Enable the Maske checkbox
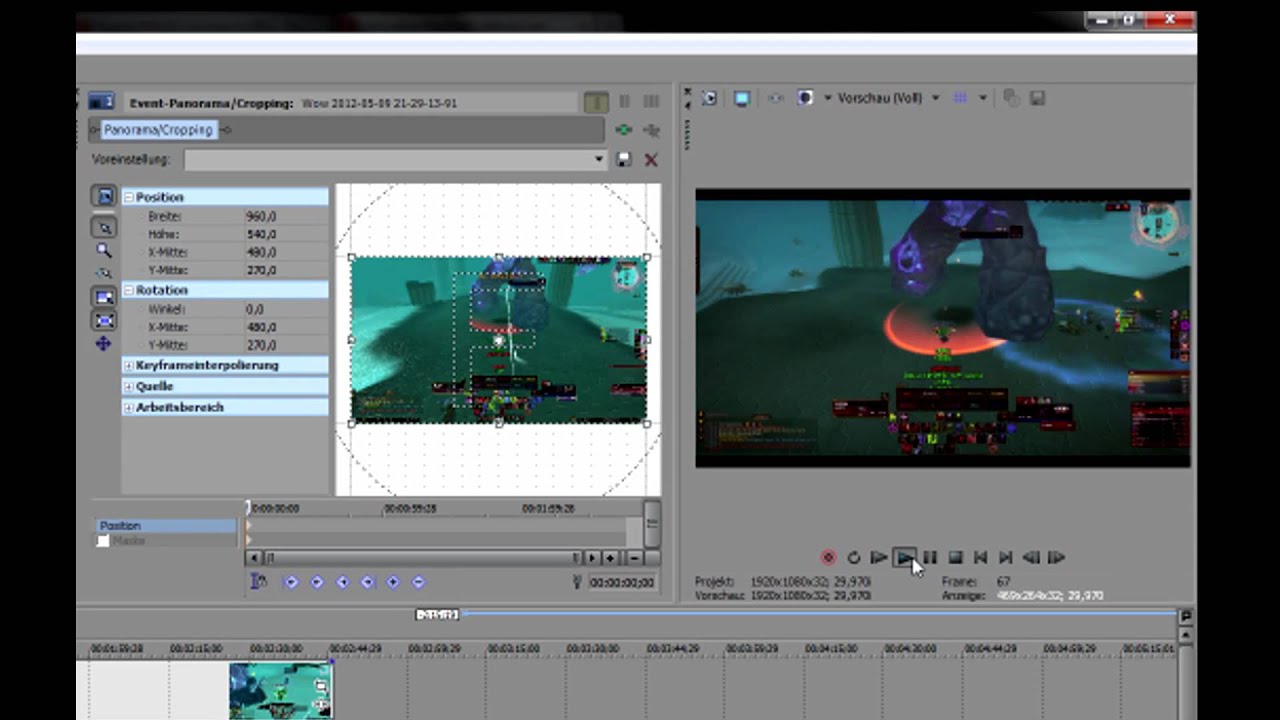Image resolution: width=1280 pixels, height=720 pixels. pyautogui.click(x=103, y=541)
